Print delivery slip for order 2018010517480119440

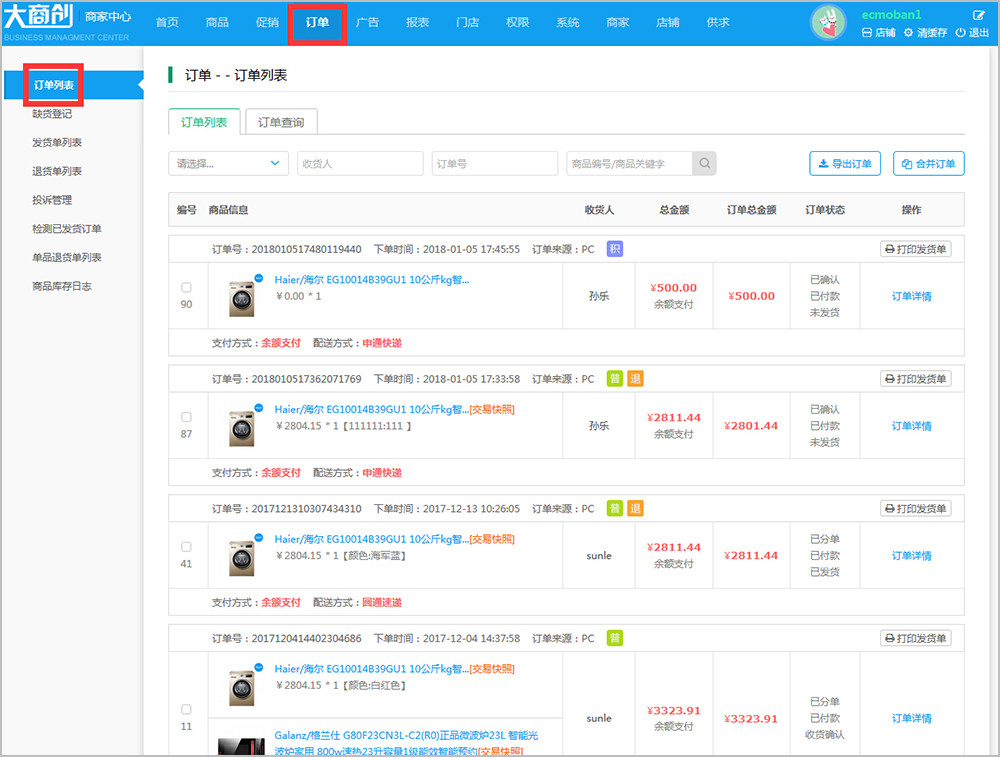(916, 249)
